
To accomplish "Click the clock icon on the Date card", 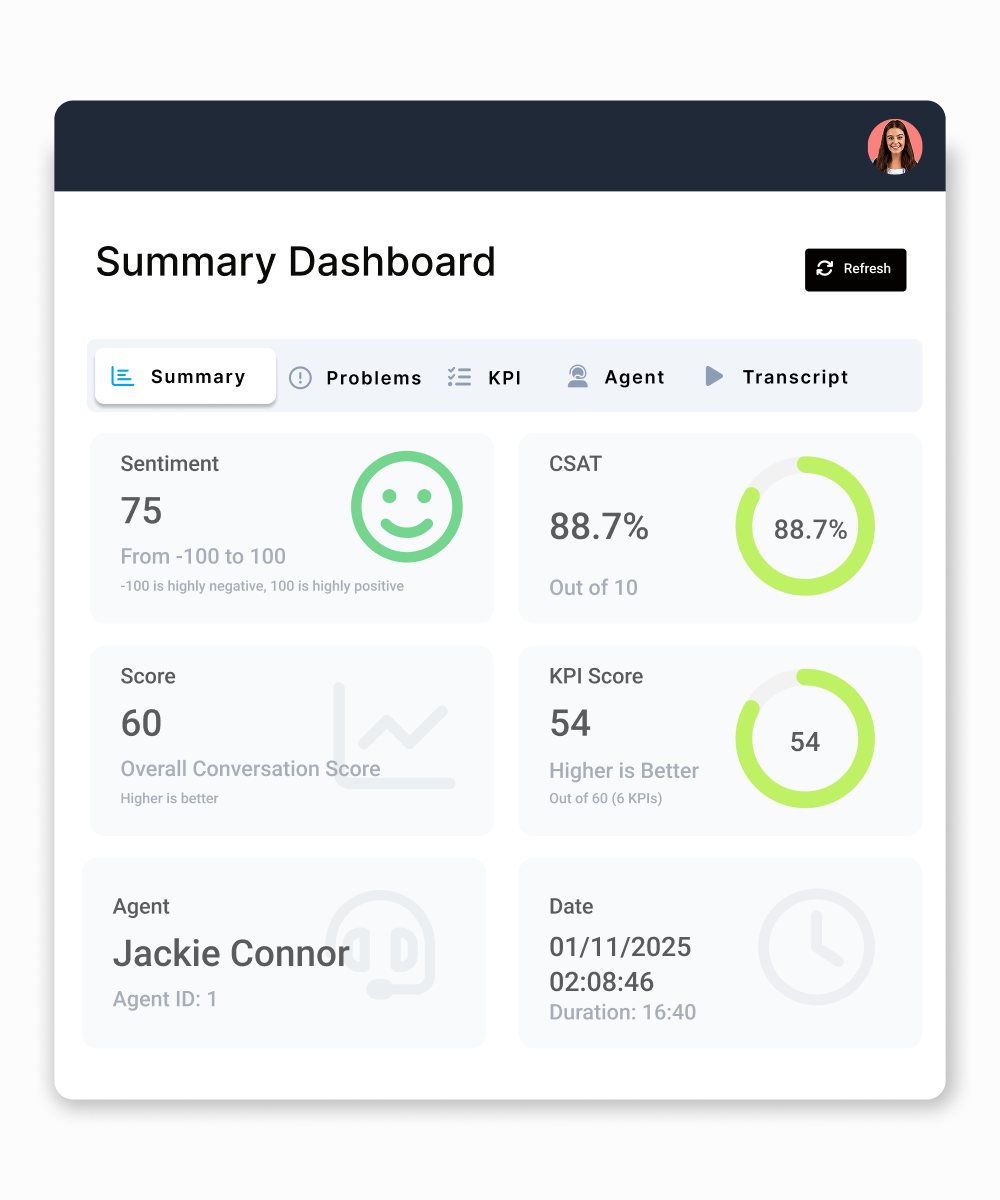I will pos(817,947).
